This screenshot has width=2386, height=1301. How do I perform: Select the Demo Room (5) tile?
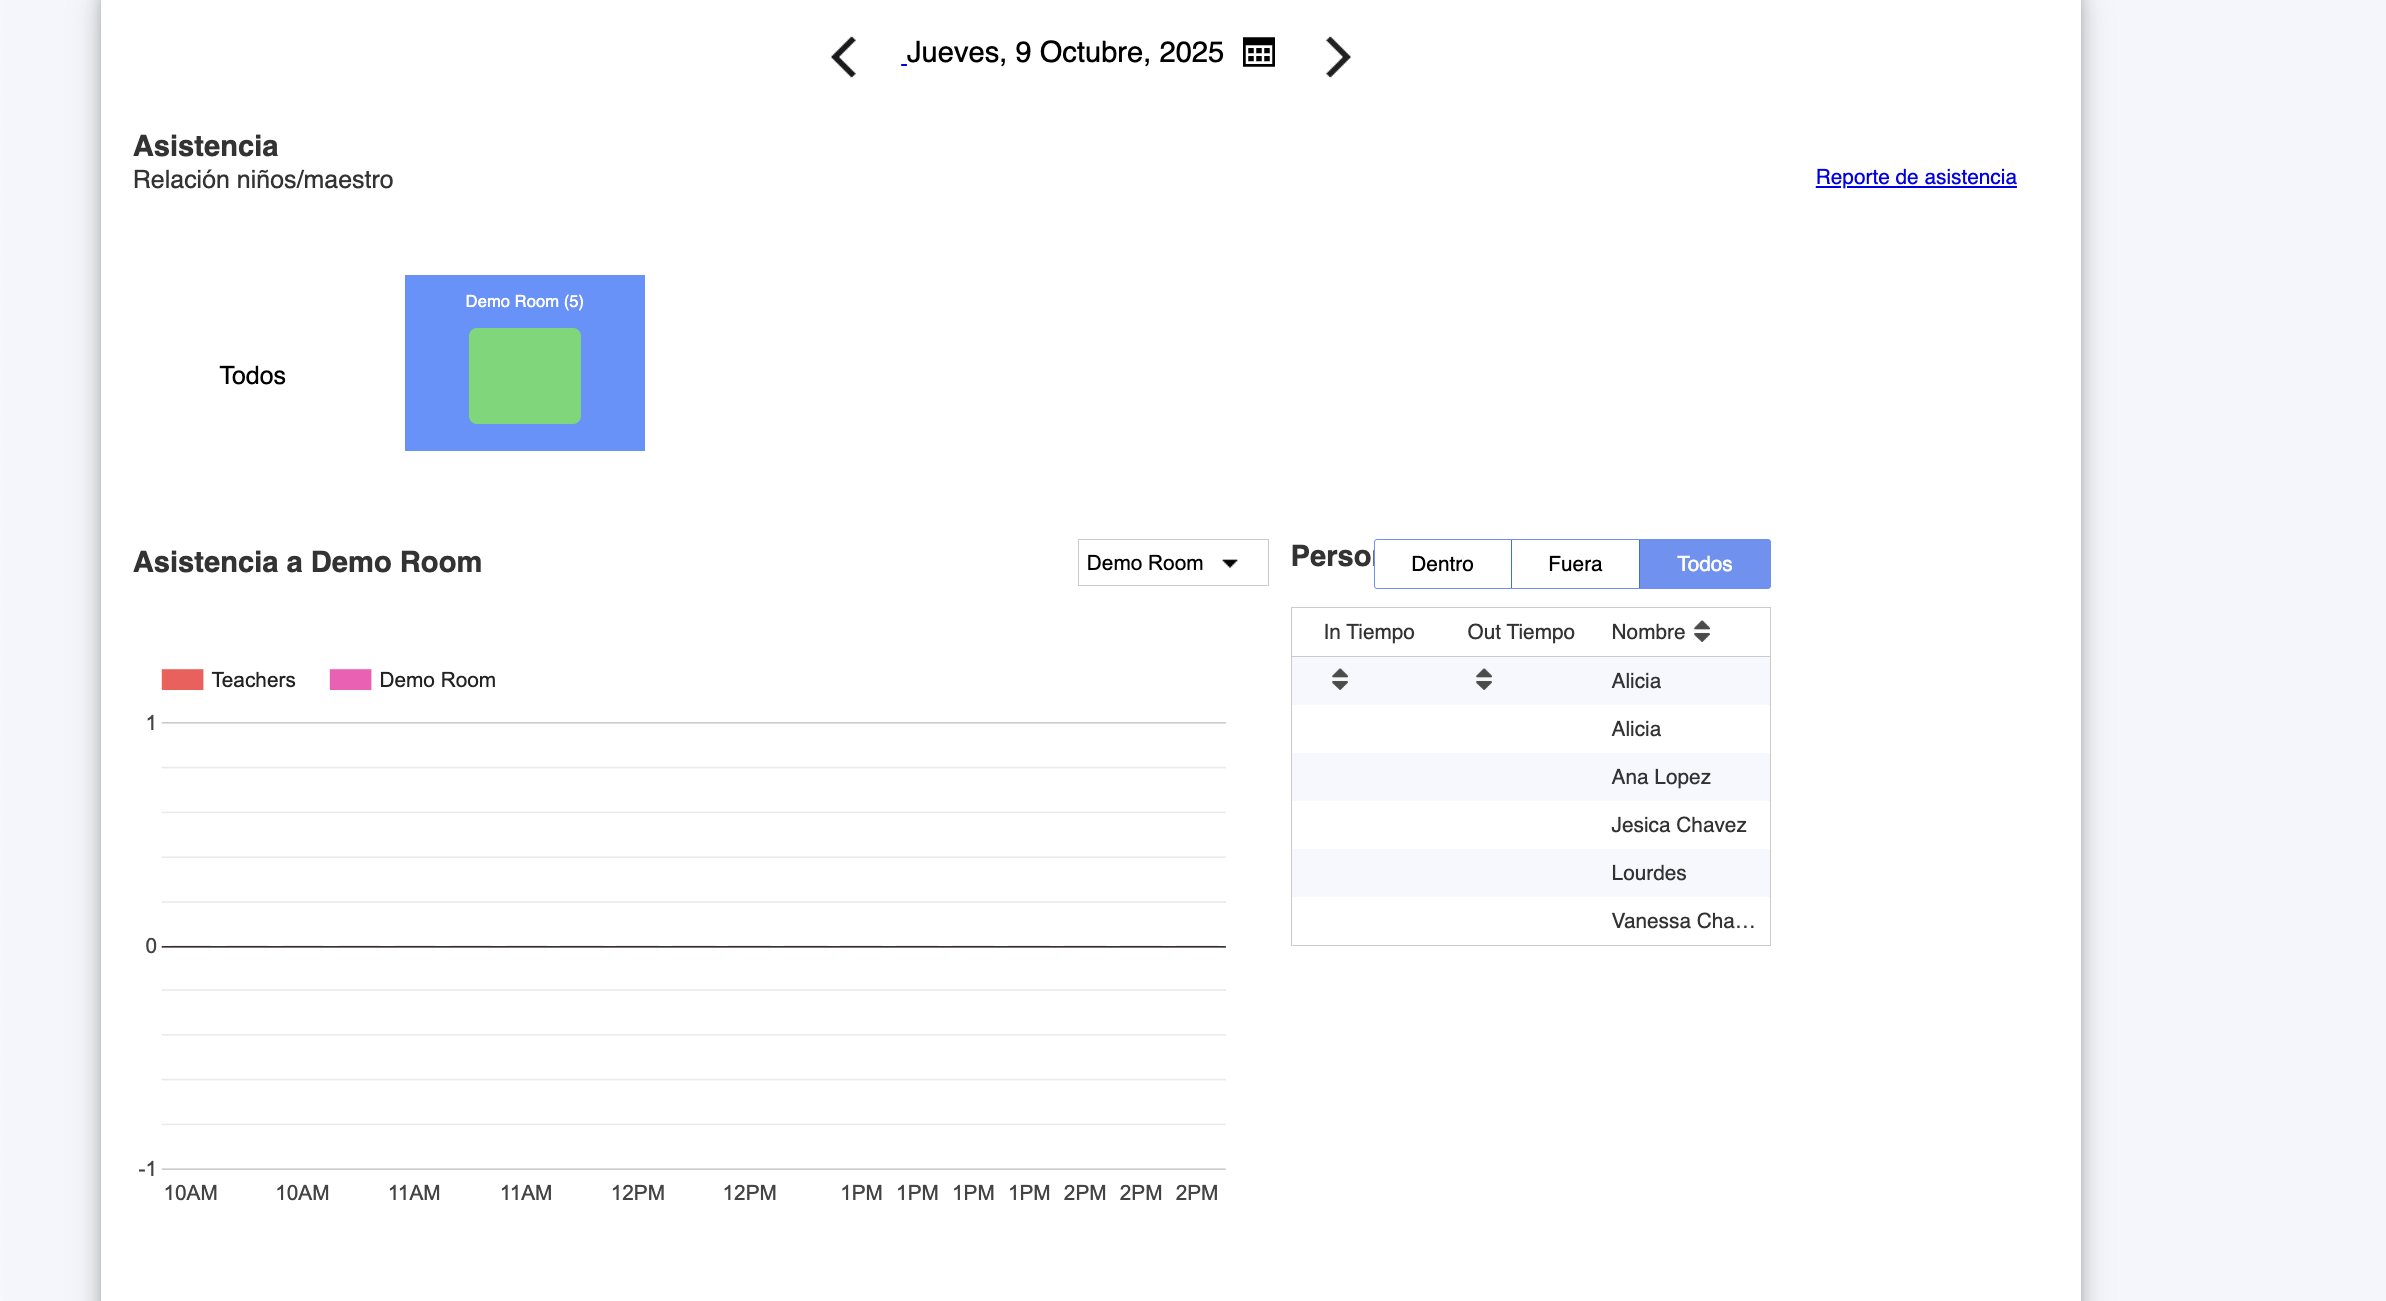(x=524, y=301)
